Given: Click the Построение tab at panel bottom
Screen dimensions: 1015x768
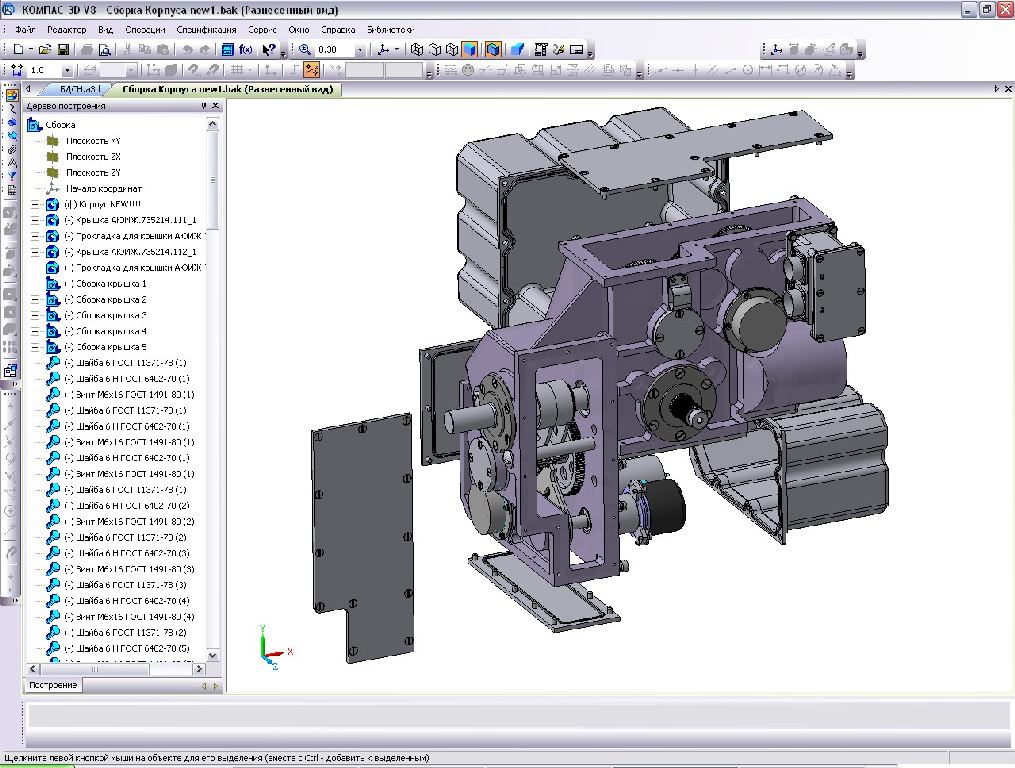Looking at the screenshot, I should click(x=53, y=685).
